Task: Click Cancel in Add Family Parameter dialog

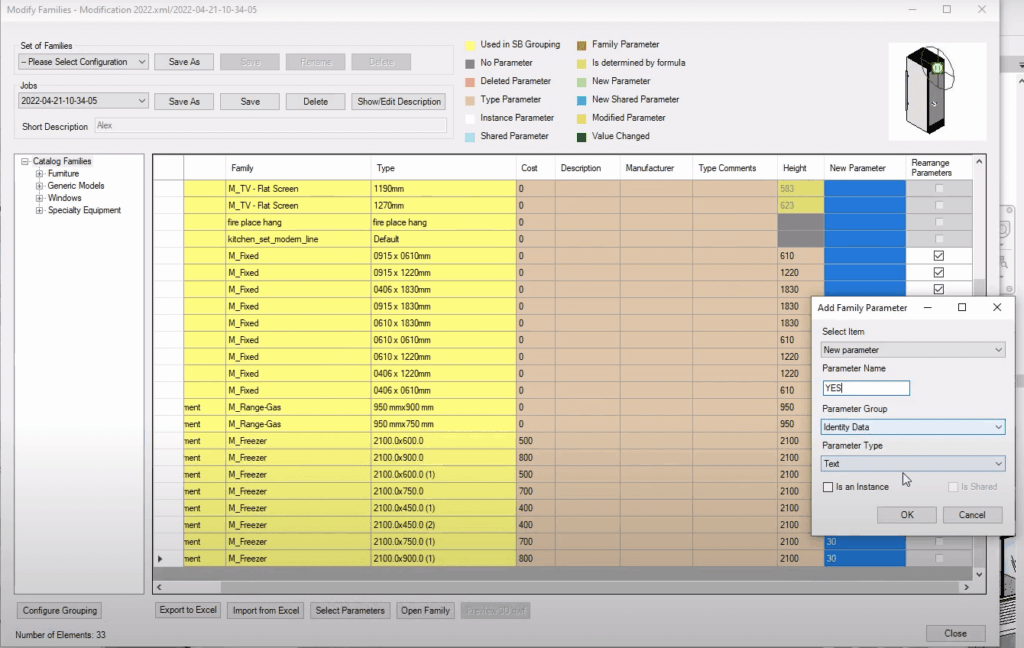Action: pos(972,515)
